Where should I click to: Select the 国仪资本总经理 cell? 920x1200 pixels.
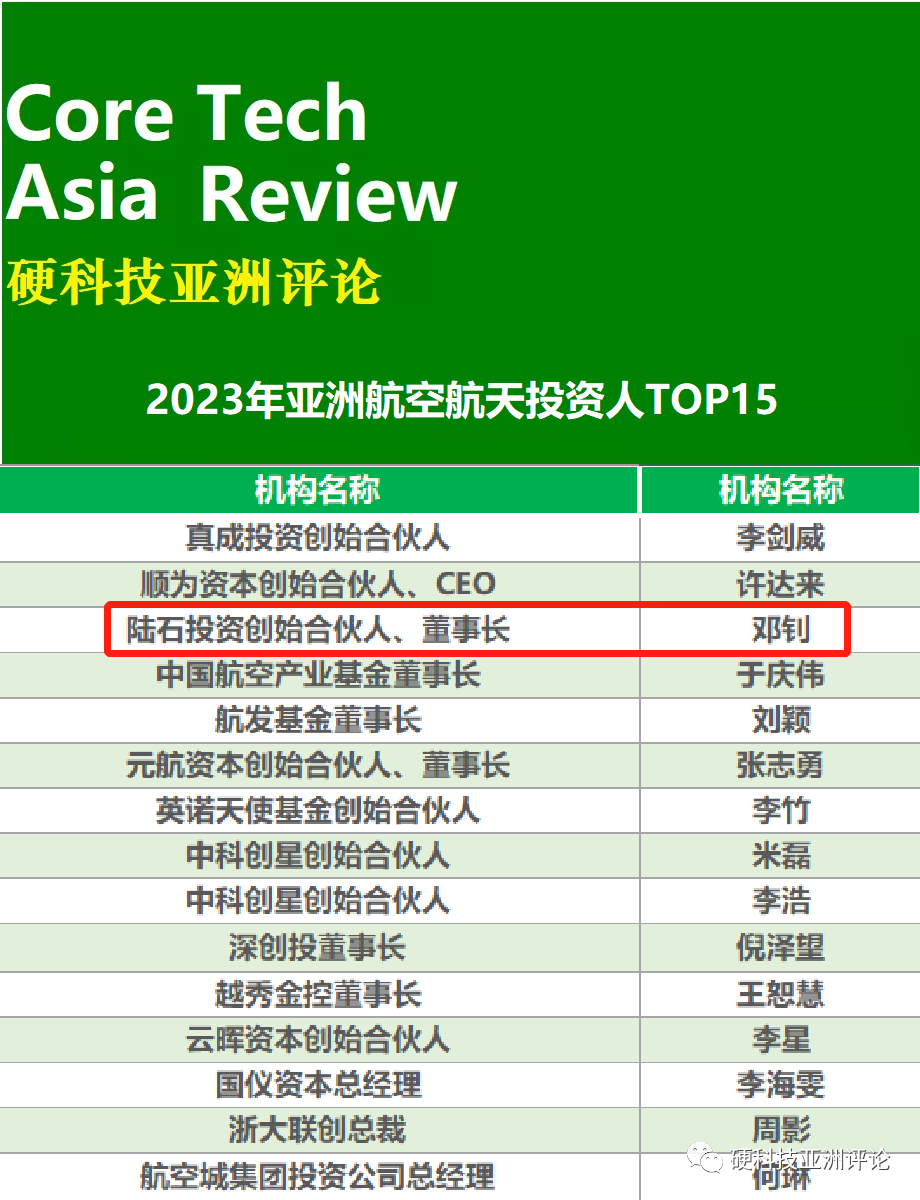pos(318,1084)
